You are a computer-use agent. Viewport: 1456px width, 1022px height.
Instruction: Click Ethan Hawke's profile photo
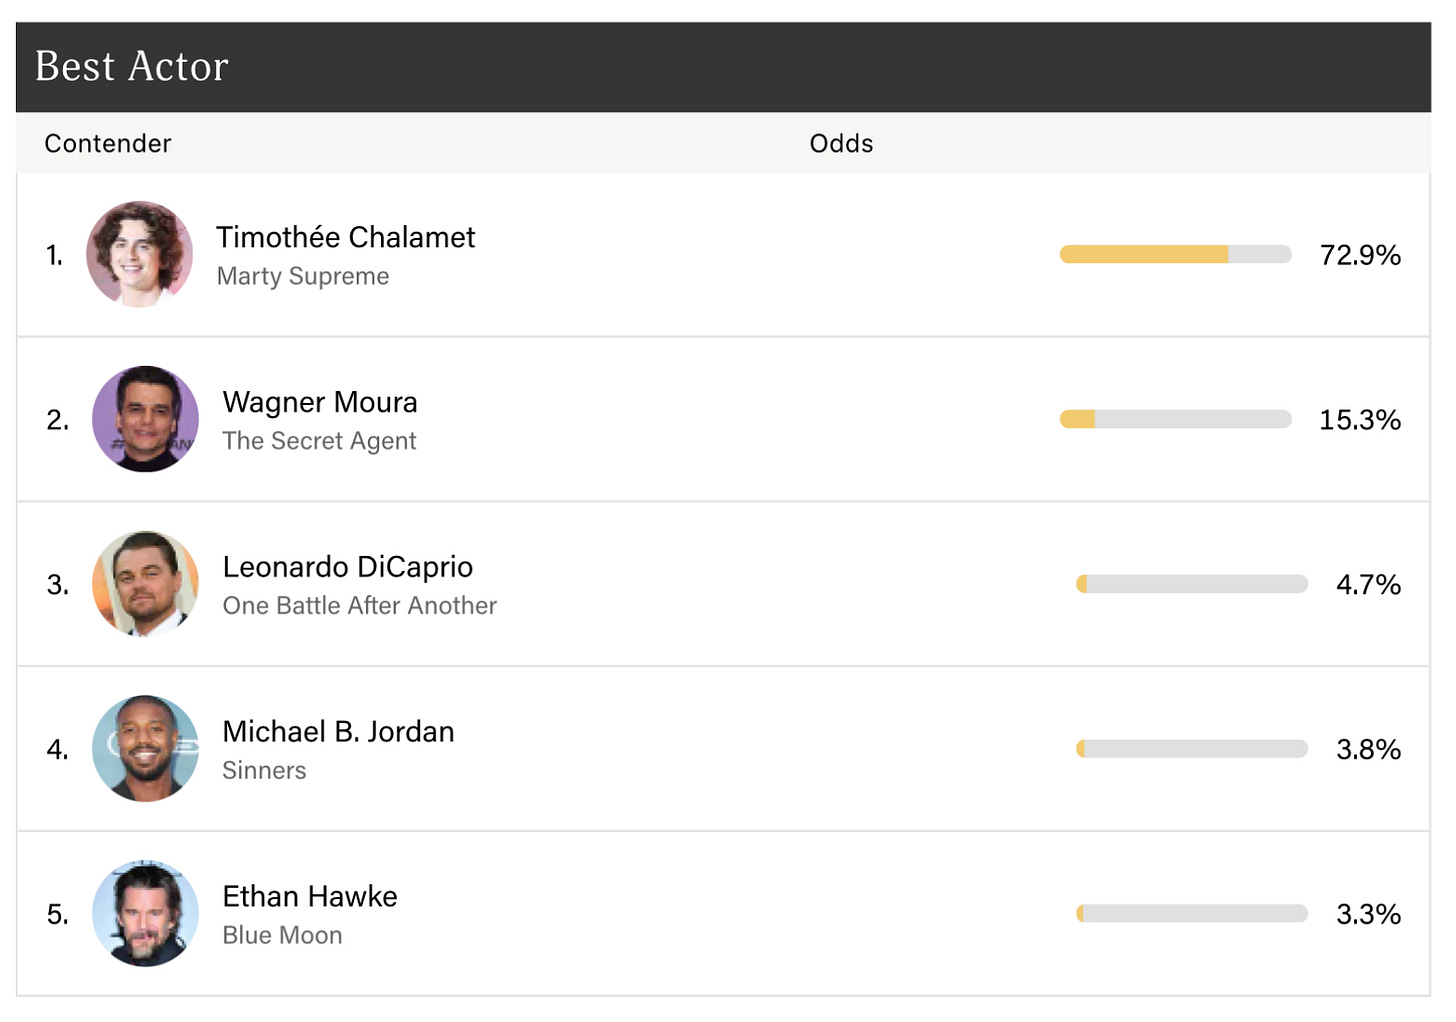pos(145,914)
